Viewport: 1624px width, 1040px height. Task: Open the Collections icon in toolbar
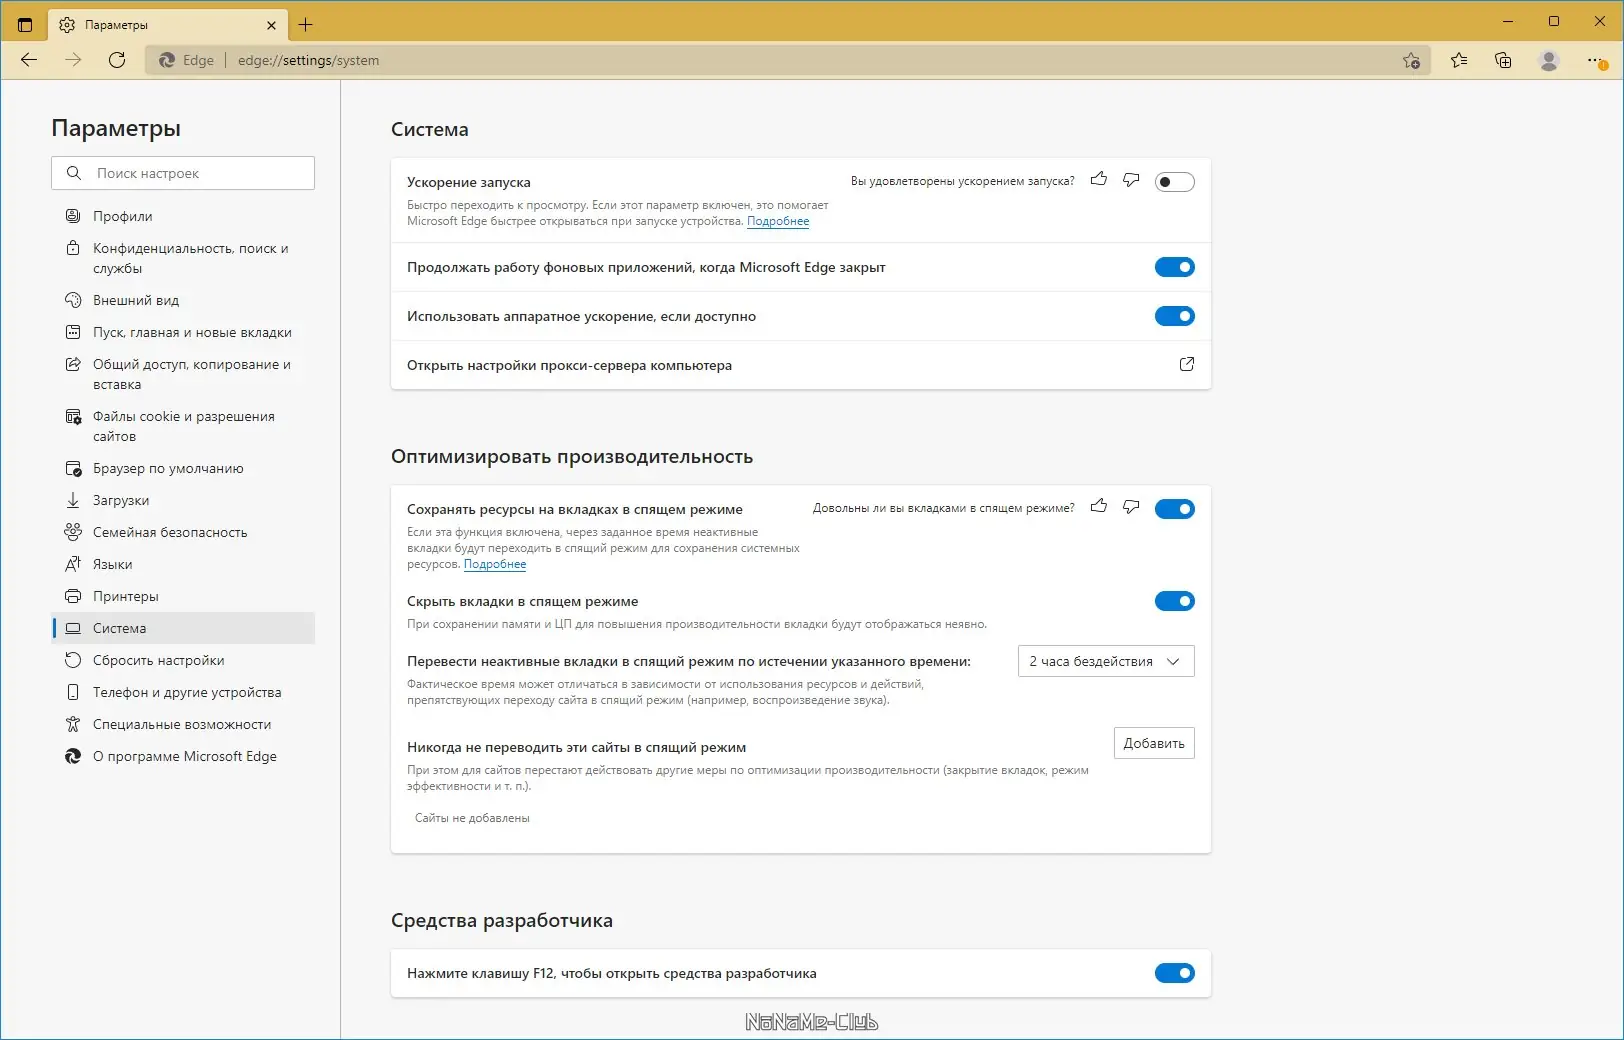1503,60
